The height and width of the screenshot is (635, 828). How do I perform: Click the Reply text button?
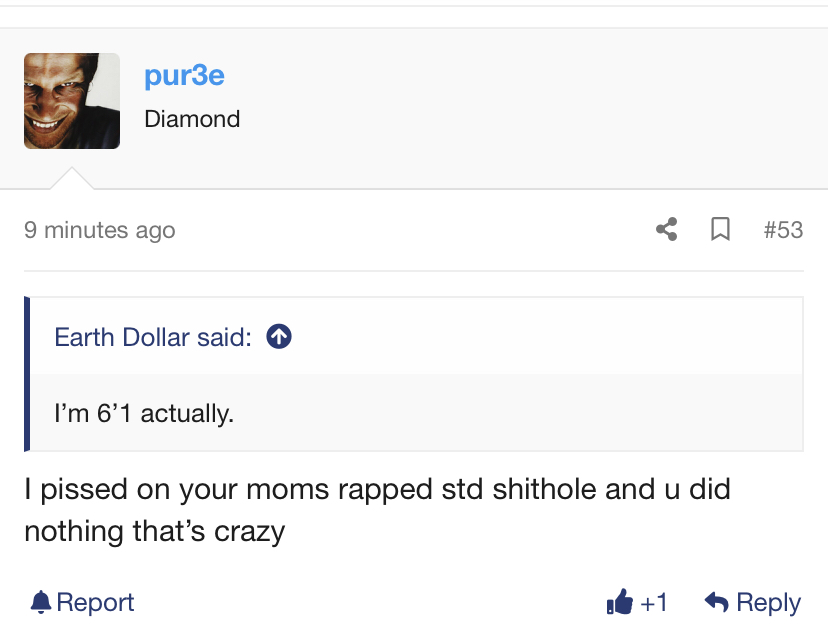click(x=768, y=603)
